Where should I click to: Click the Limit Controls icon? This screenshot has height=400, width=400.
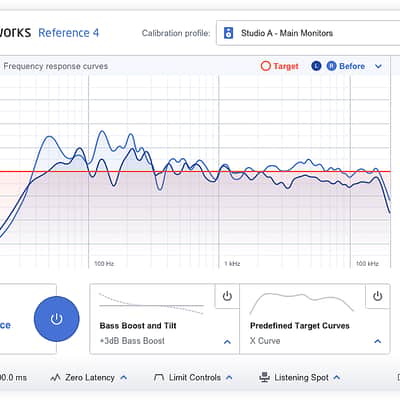coord(159,378)
